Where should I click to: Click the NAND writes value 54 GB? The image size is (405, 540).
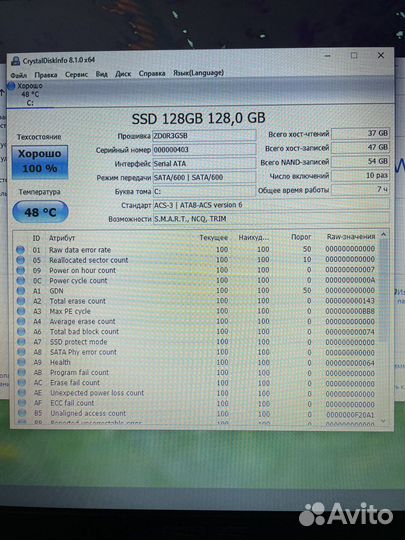pos(360,161)
